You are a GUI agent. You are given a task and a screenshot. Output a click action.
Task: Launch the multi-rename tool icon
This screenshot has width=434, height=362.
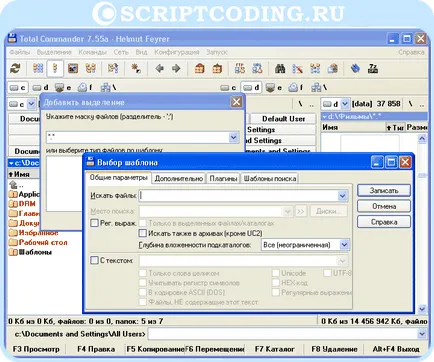(x=297, y=69)
